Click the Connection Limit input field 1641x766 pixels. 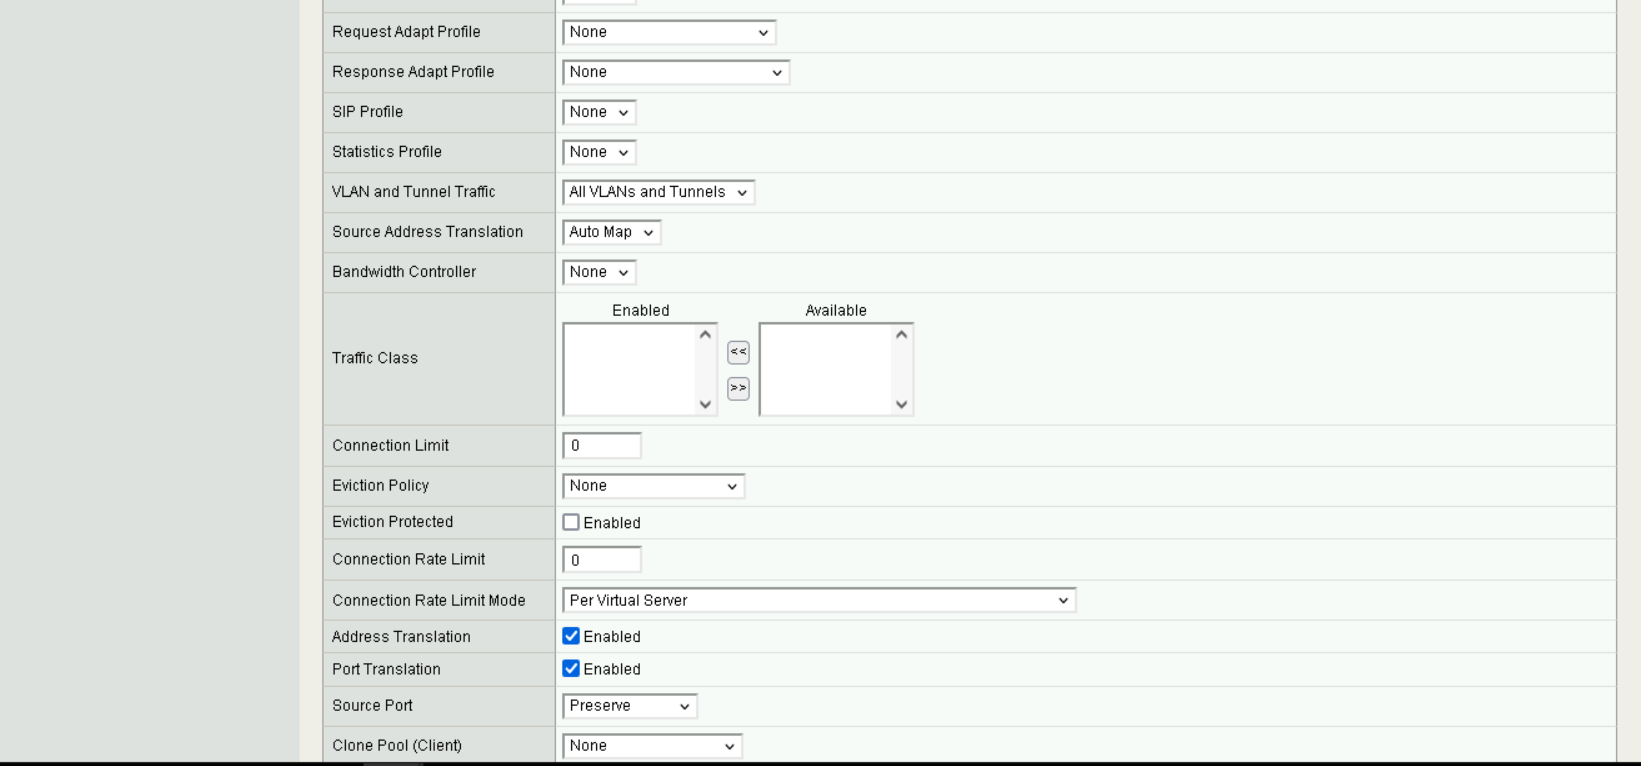[x=602, y=446]
